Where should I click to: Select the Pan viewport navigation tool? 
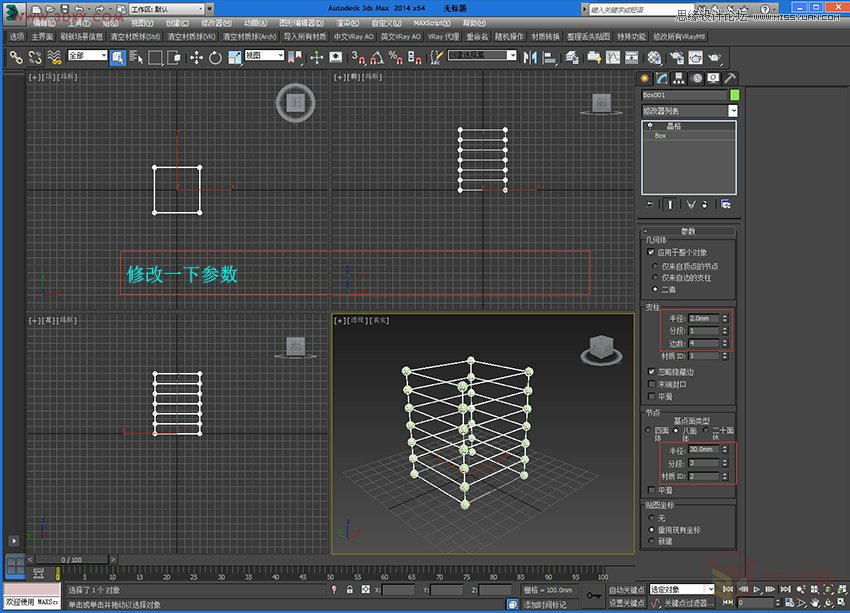[815, 602]
